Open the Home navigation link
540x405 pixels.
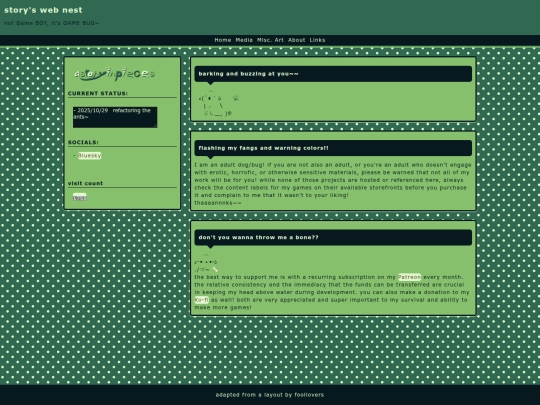(x=222, y=40)
